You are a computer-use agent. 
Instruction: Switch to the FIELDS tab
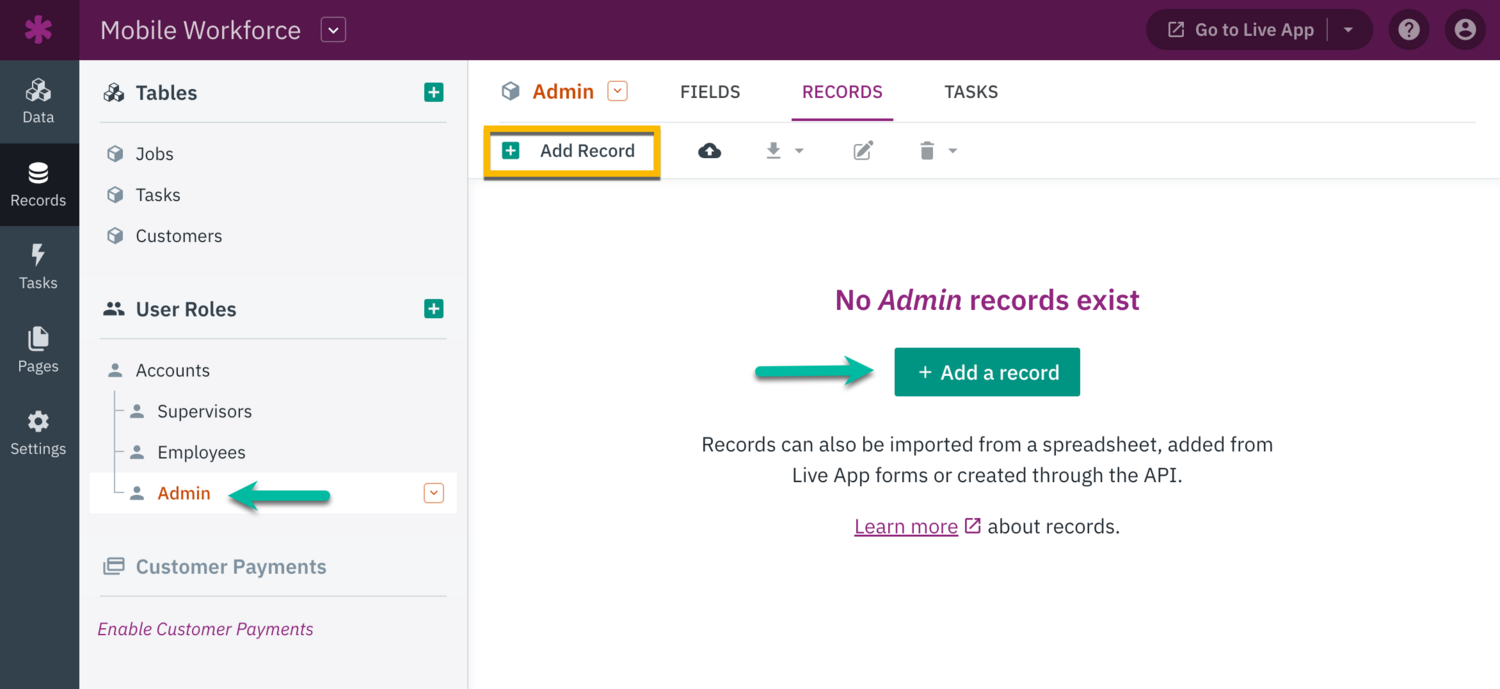click(x=710, y=91)
